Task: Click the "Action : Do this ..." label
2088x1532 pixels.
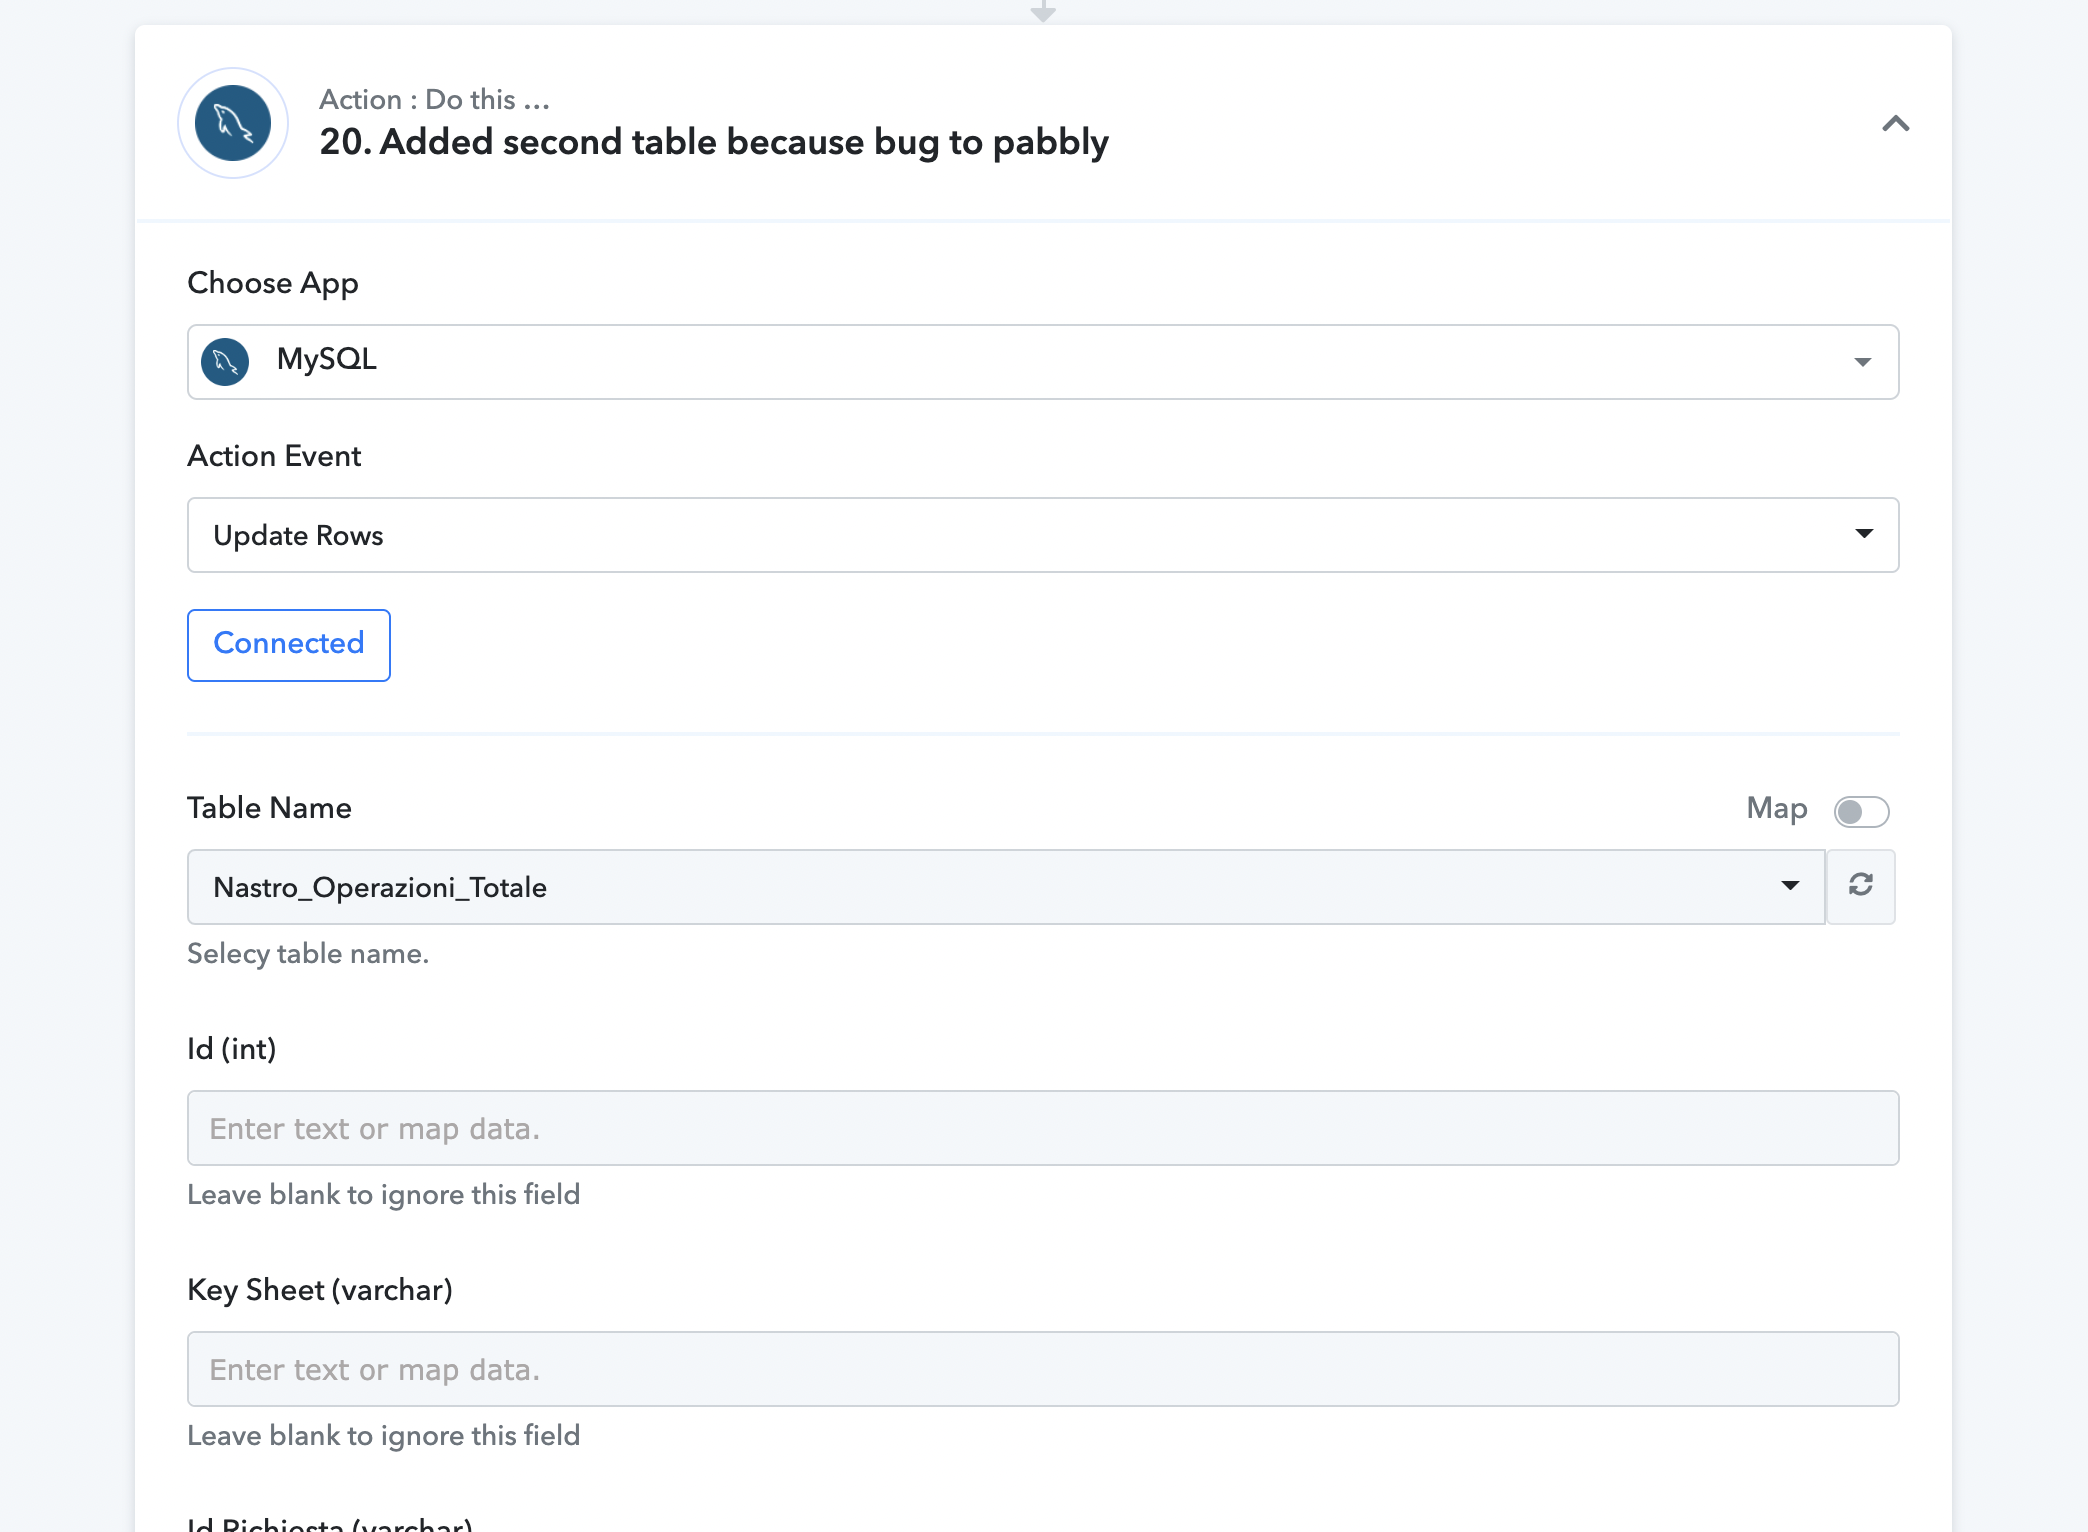Action: (x=435, y=99)
